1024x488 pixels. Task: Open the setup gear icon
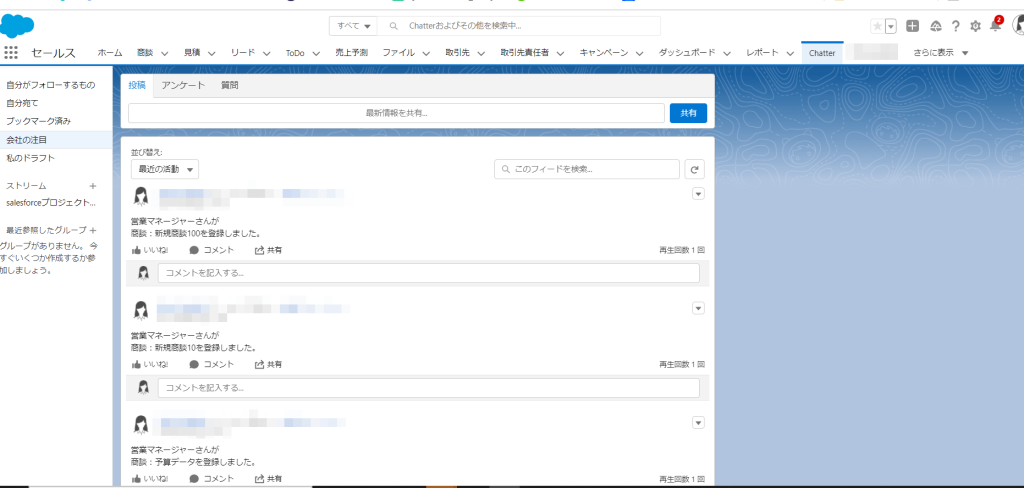coord(975,26)
